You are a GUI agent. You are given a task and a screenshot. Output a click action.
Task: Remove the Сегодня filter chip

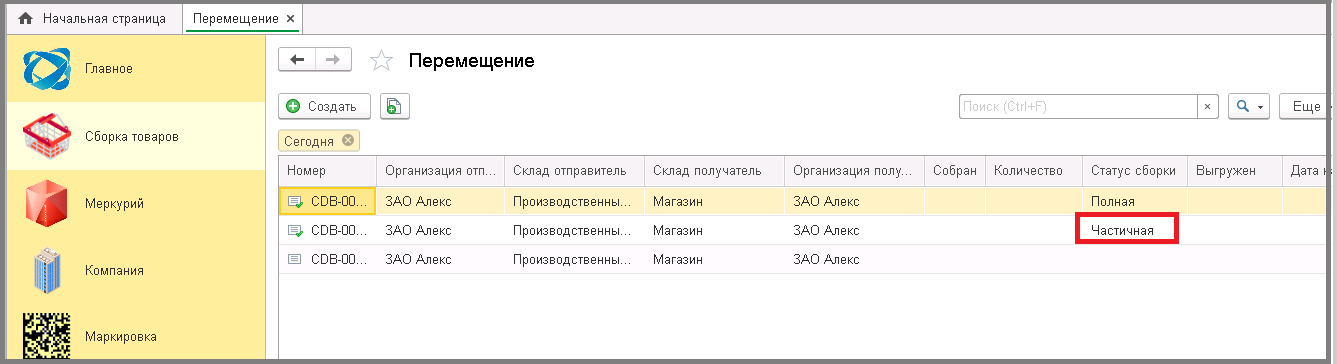point(348,140)
